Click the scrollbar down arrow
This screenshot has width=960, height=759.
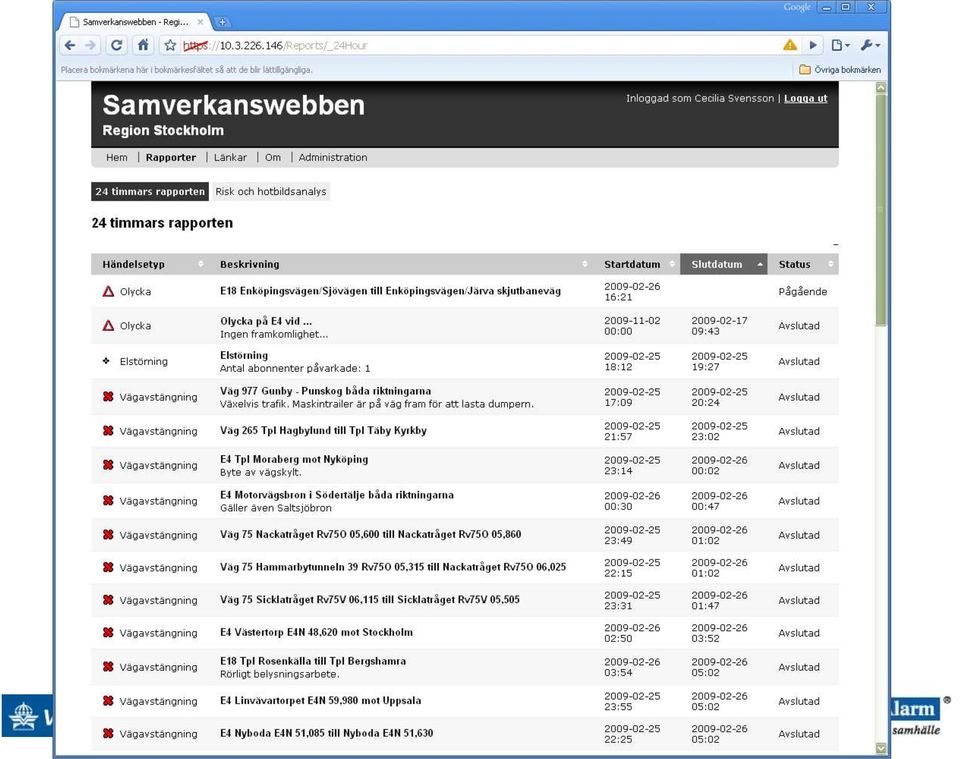coord(881,748)
